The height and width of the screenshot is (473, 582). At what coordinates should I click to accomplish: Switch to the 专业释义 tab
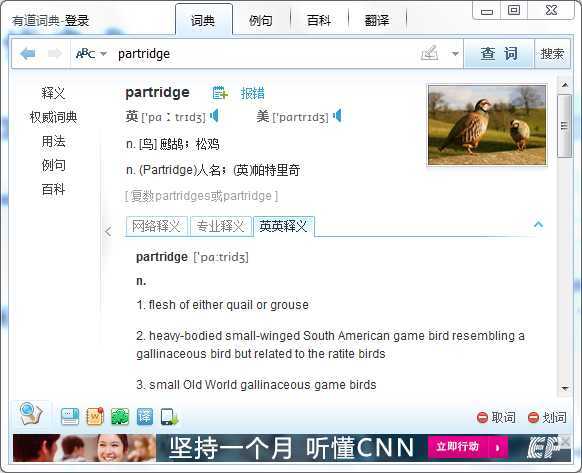pos(220,226)
